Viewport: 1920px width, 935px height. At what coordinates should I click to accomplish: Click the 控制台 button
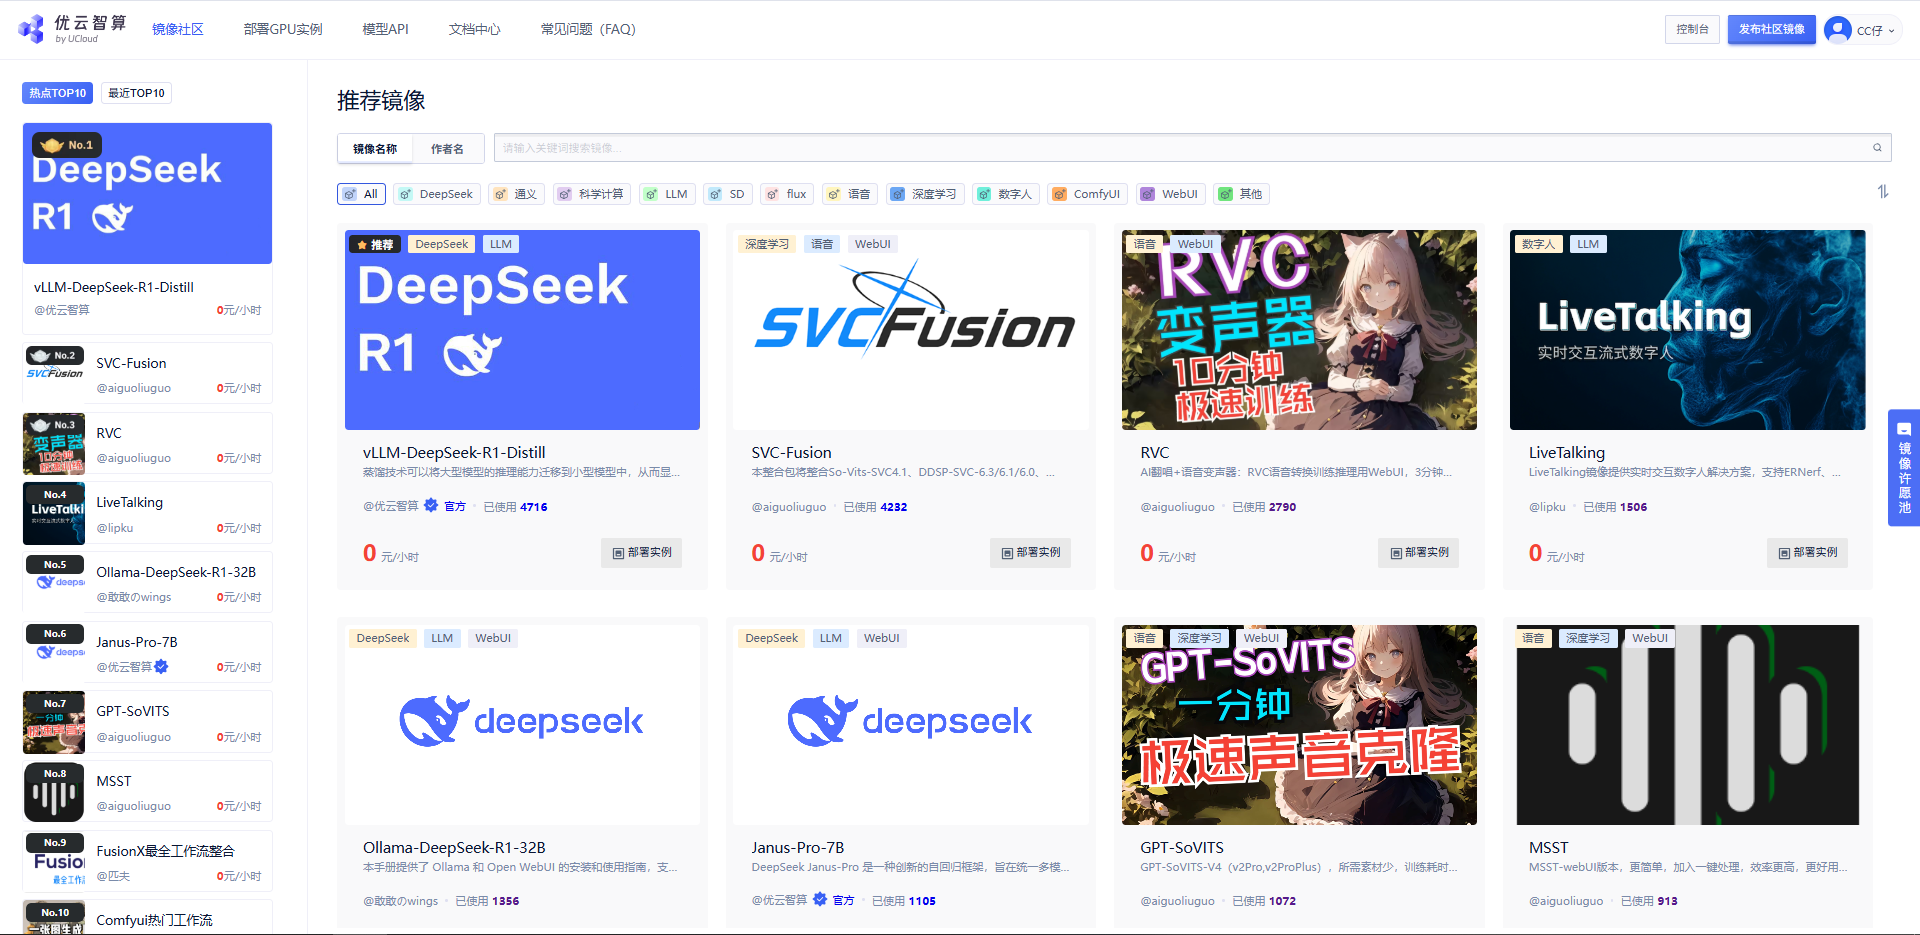[x=1692, y=29]
